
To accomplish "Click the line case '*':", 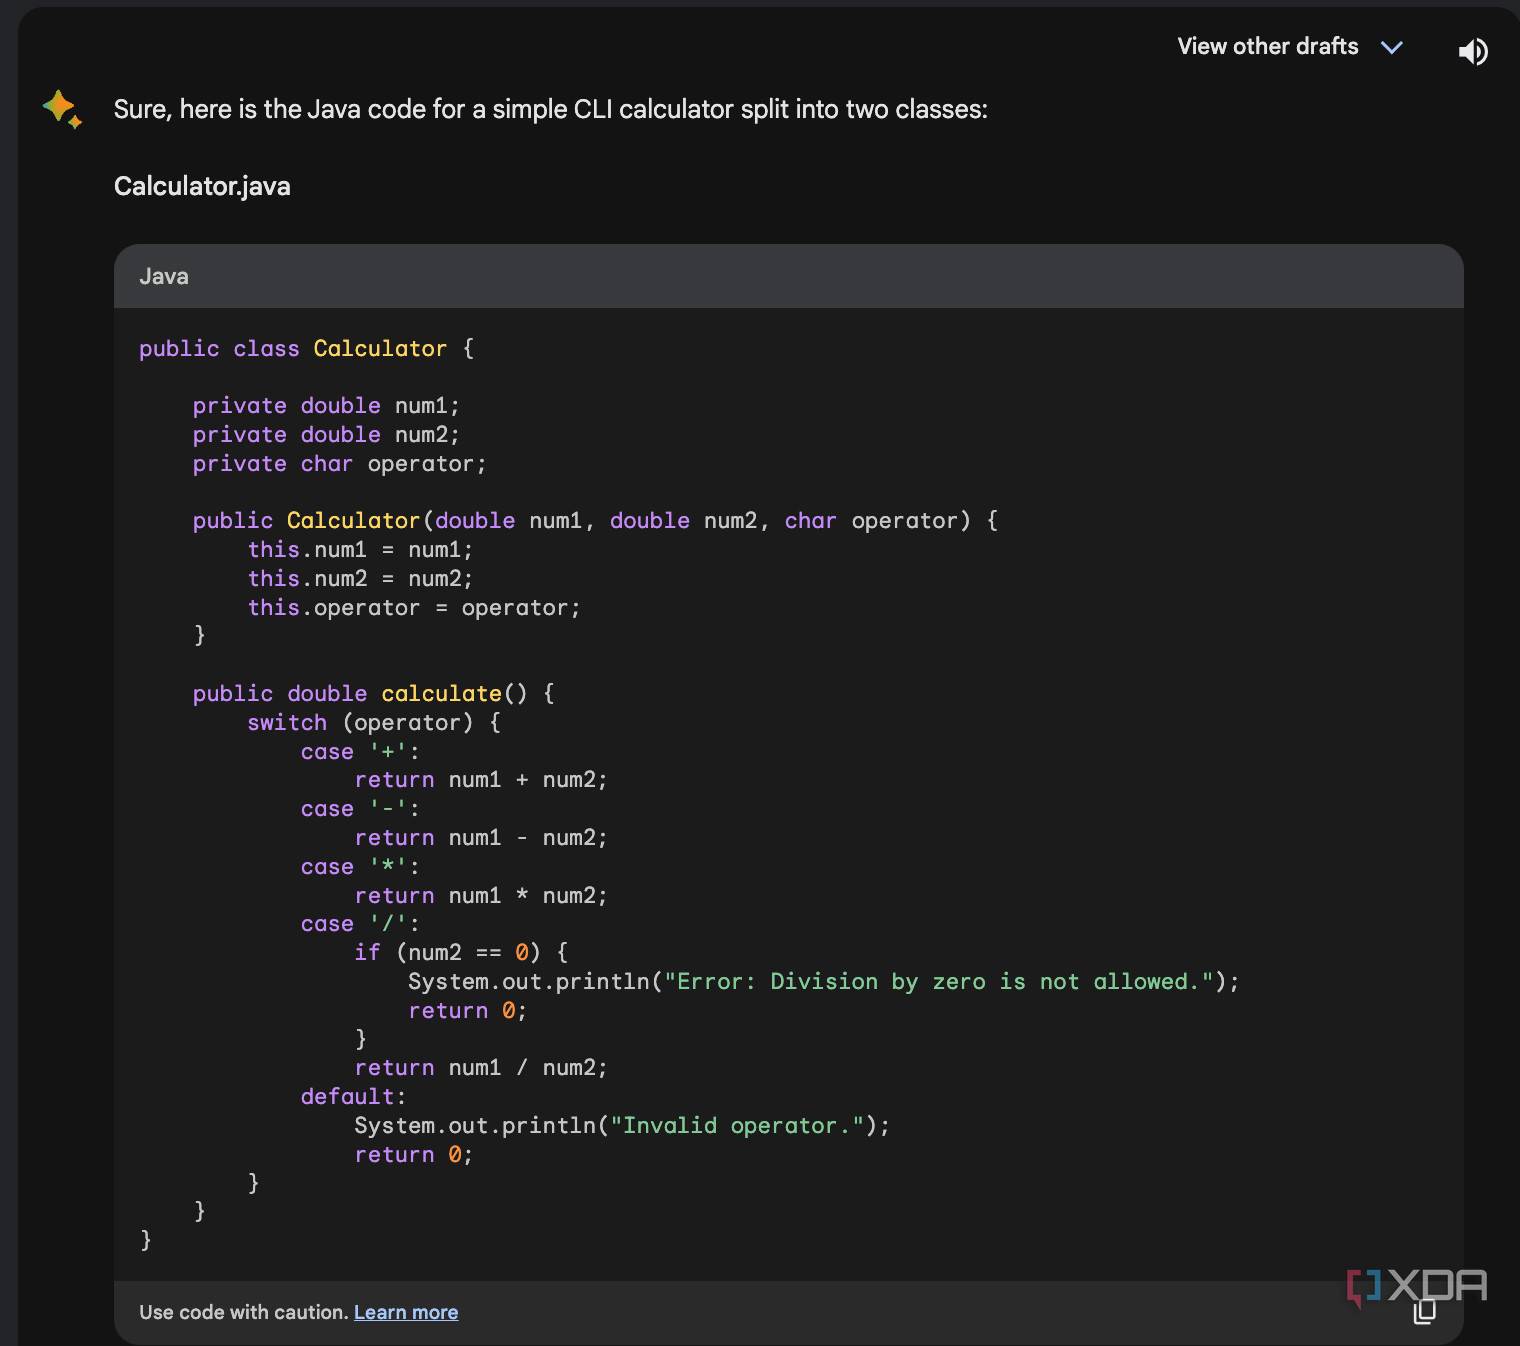I will [360, 866].
